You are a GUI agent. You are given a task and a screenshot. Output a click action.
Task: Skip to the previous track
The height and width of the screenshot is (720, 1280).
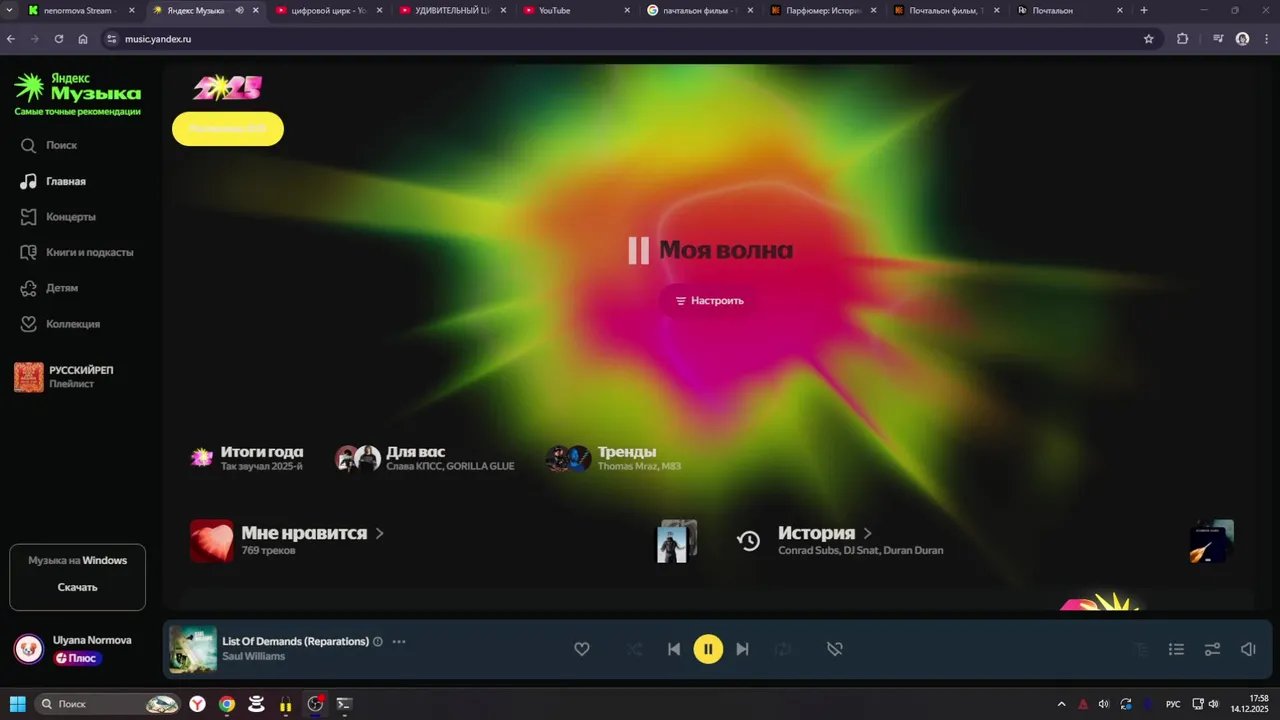[674, 649]
